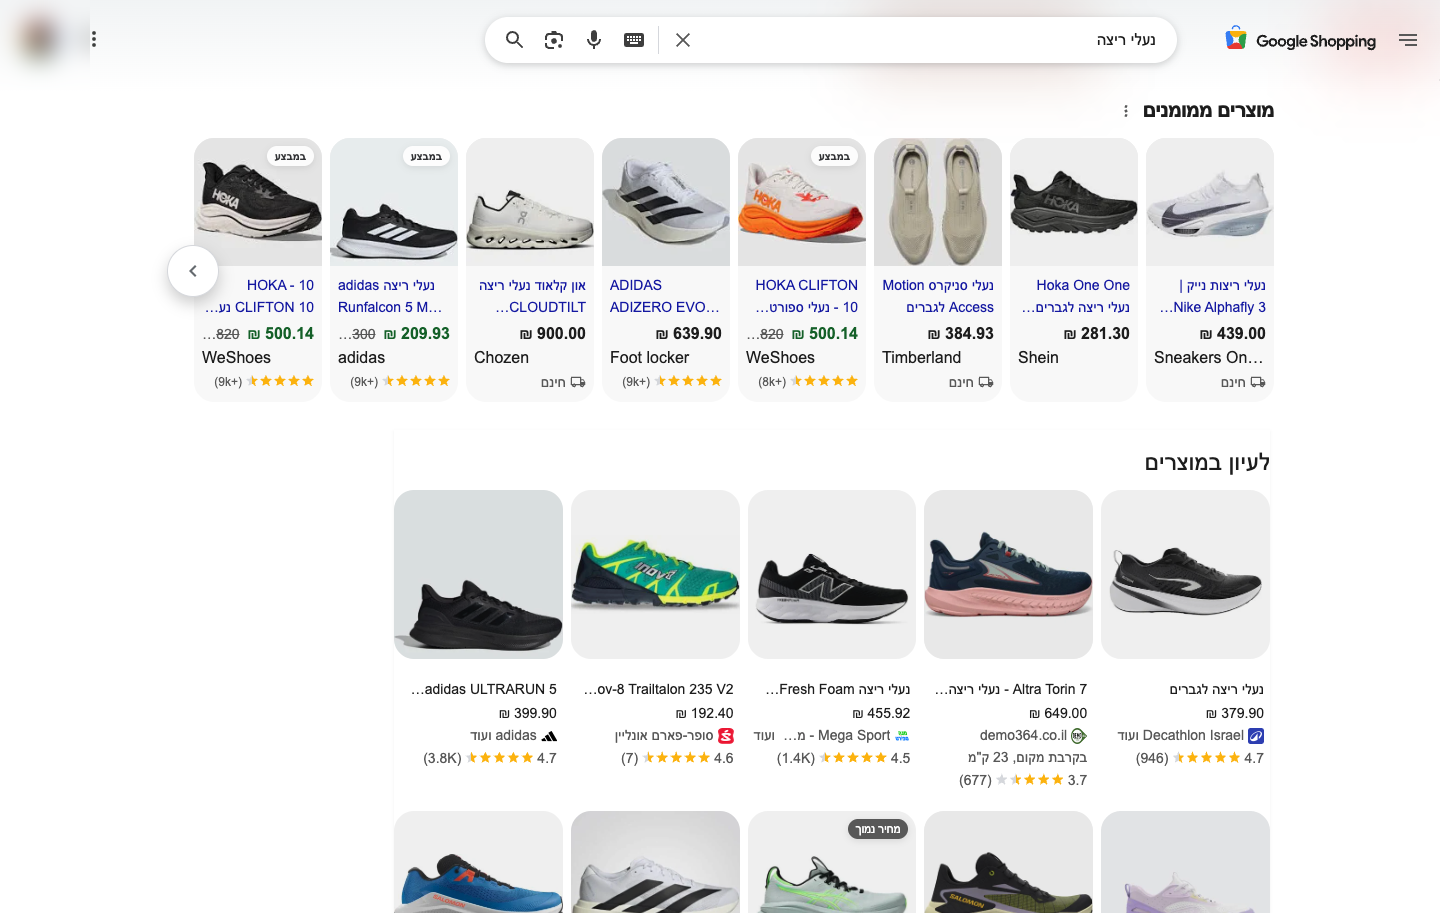This screenshot has width=1440, height=913.
Task: Click the Sneakers On seller name
Action: [x=1208, y=358]
